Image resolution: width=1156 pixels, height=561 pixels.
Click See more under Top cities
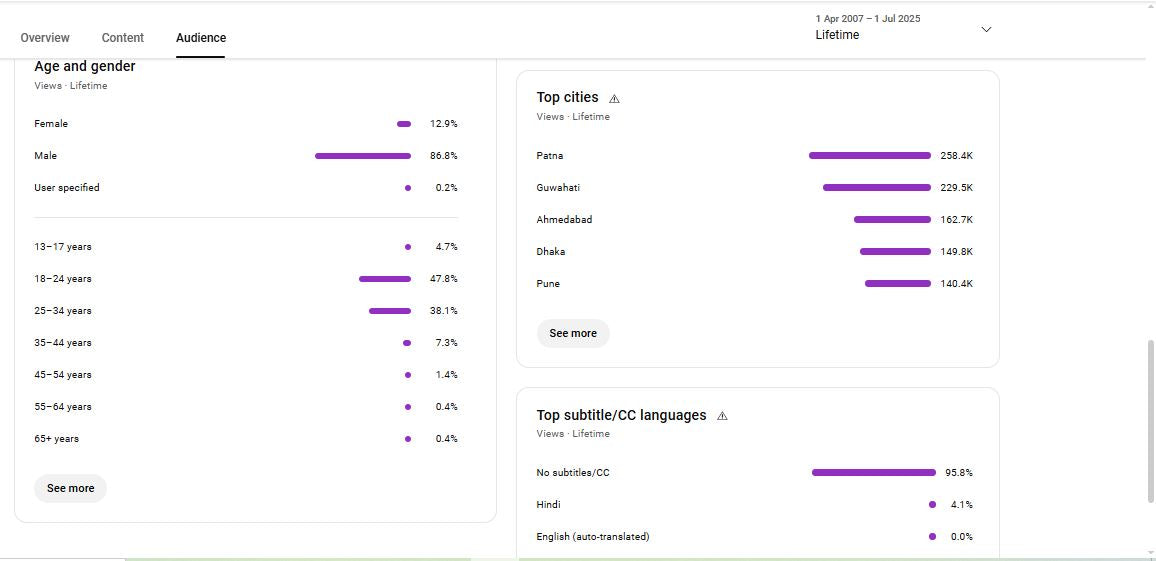573,333
